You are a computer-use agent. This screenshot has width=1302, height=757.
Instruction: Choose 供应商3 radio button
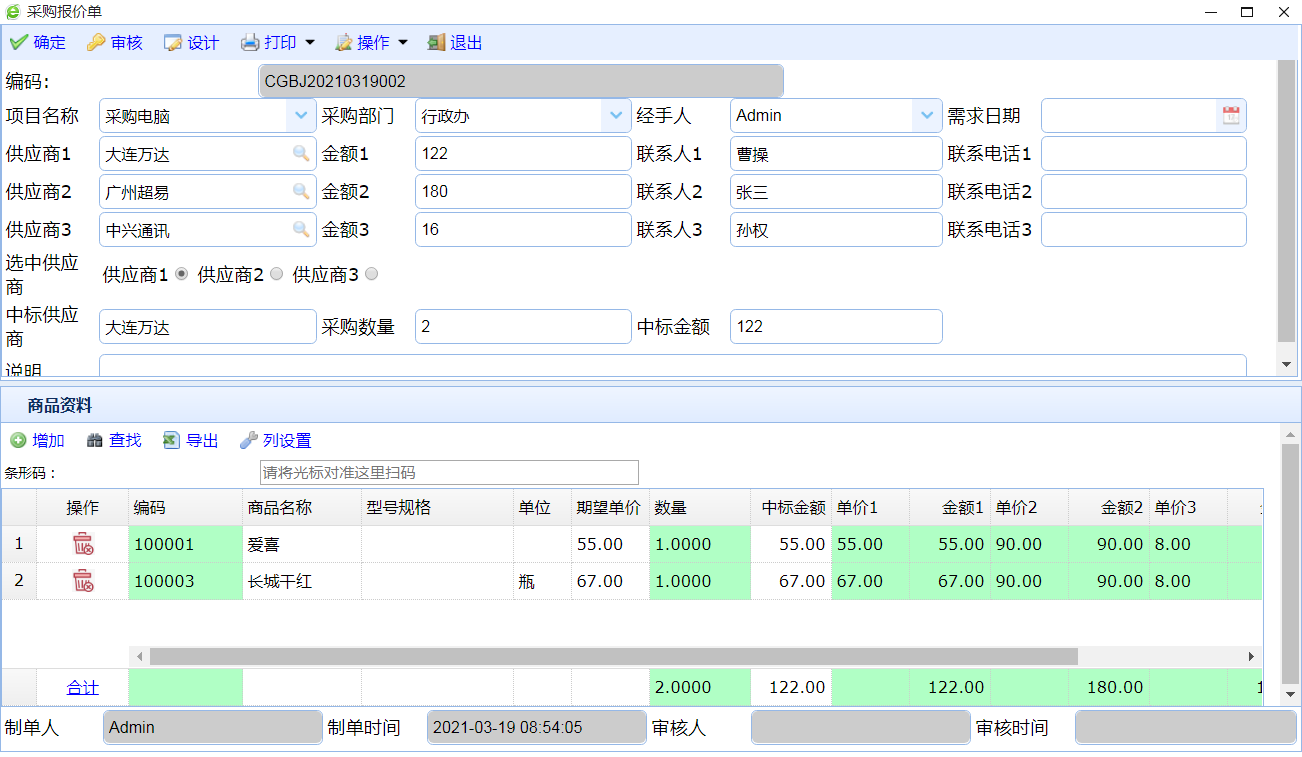pyautogui.click(x=372, y=274)
